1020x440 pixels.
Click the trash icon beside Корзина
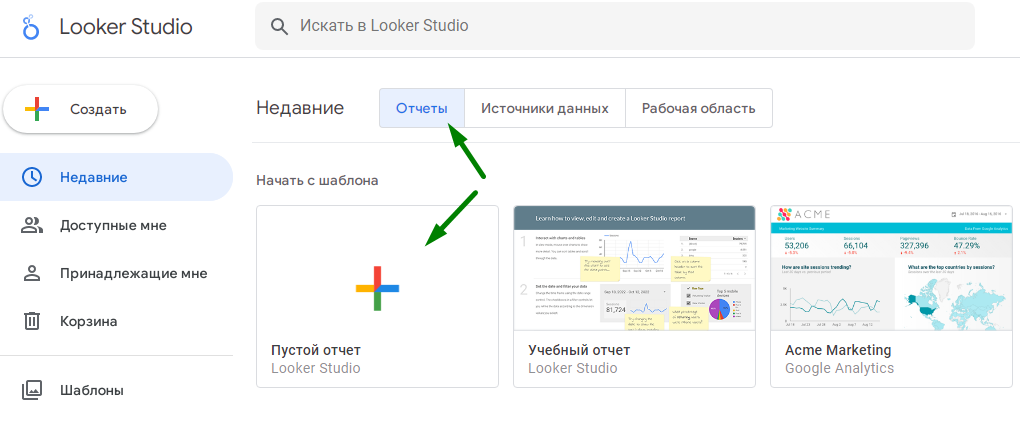[x=32, y=322]
